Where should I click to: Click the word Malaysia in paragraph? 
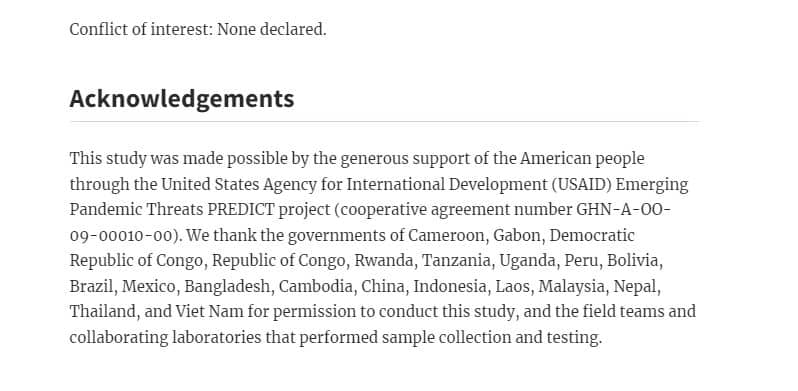click(572, 287)
